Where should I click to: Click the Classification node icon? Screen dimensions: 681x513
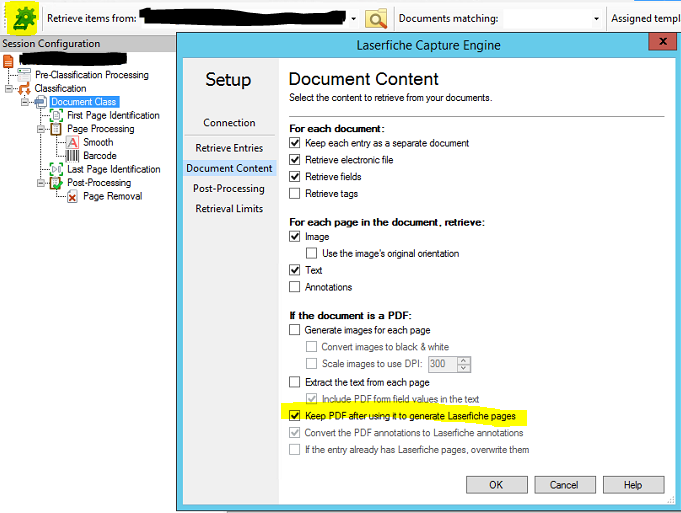(x=24, y=89)
